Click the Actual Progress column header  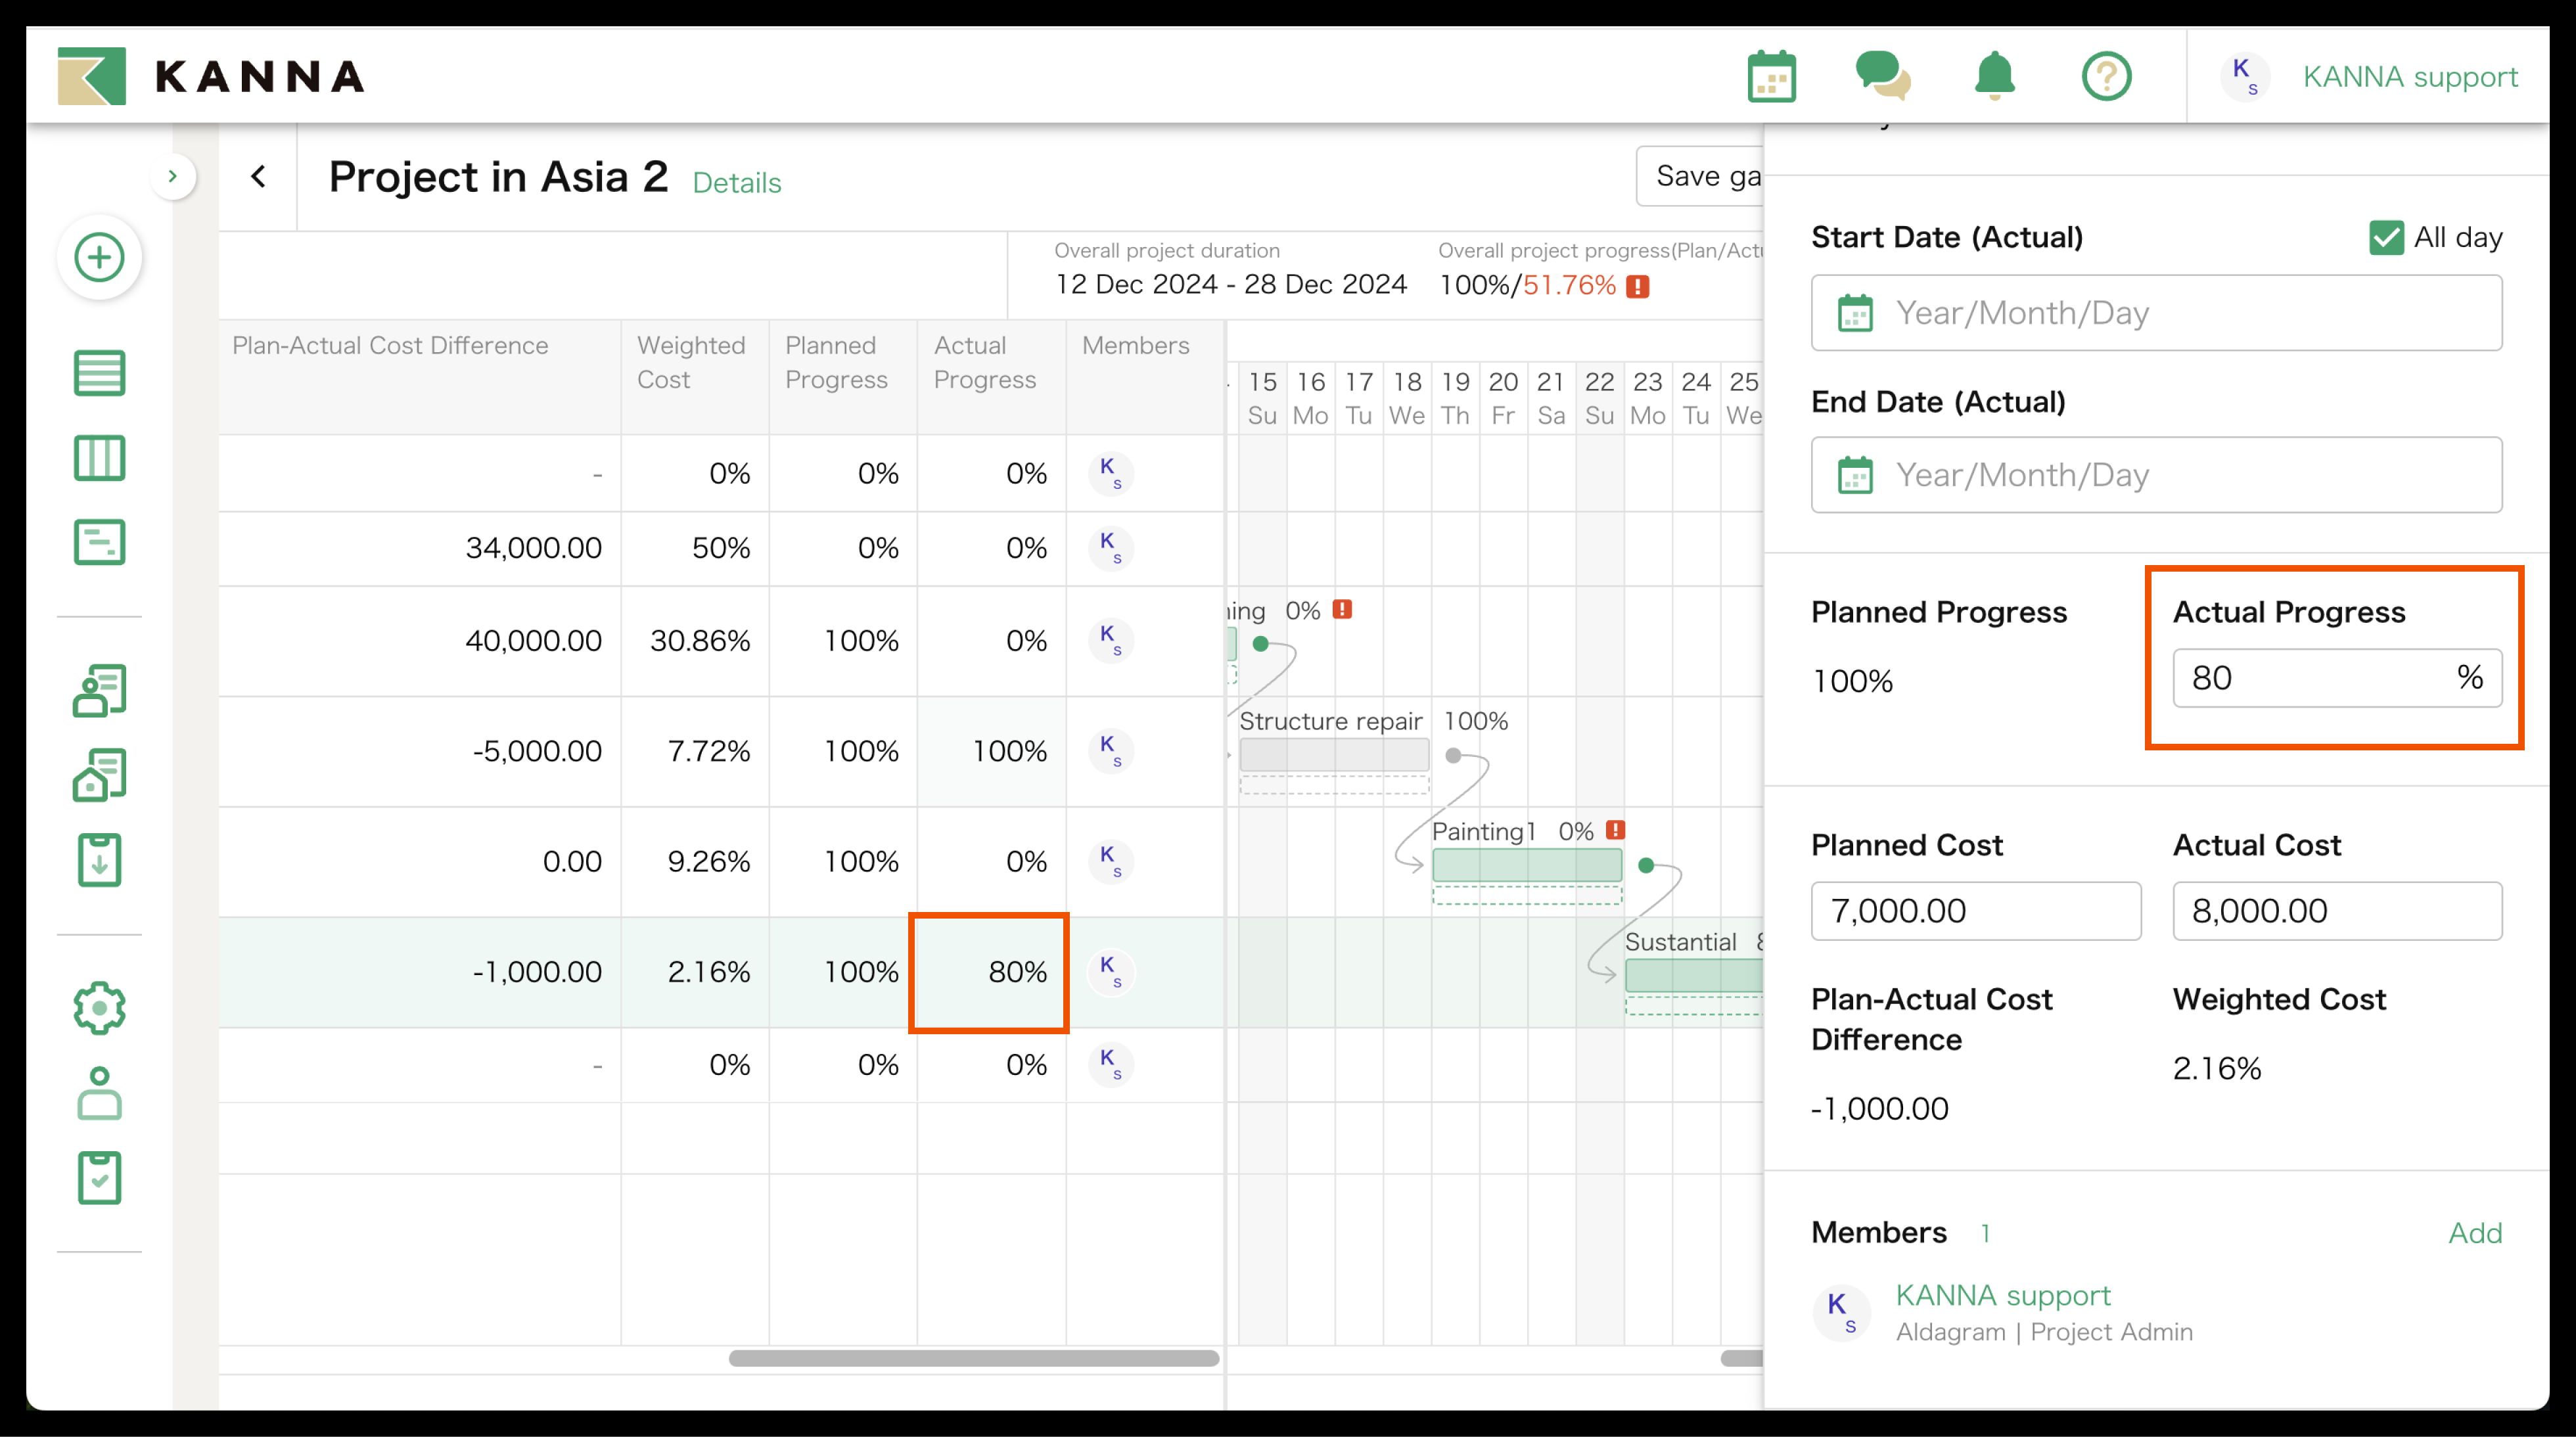(x=984, y=362)
